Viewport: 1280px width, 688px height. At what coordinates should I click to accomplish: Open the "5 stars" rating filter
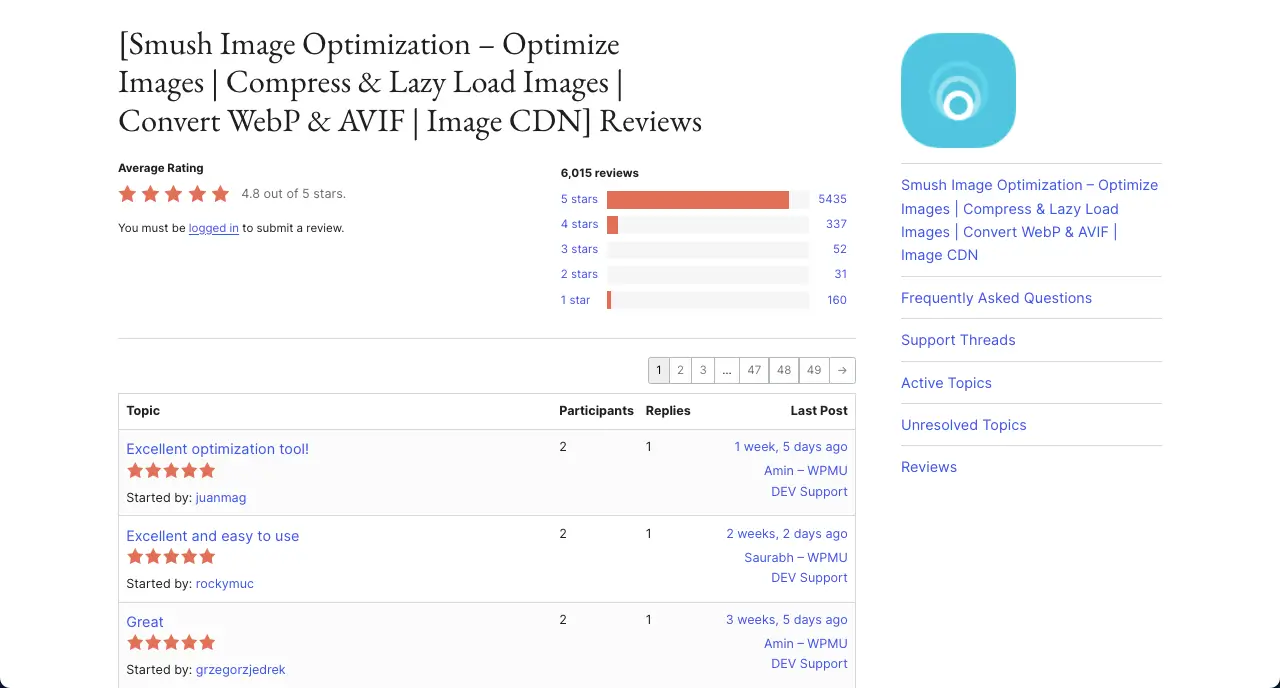click(x=578, y=199)
